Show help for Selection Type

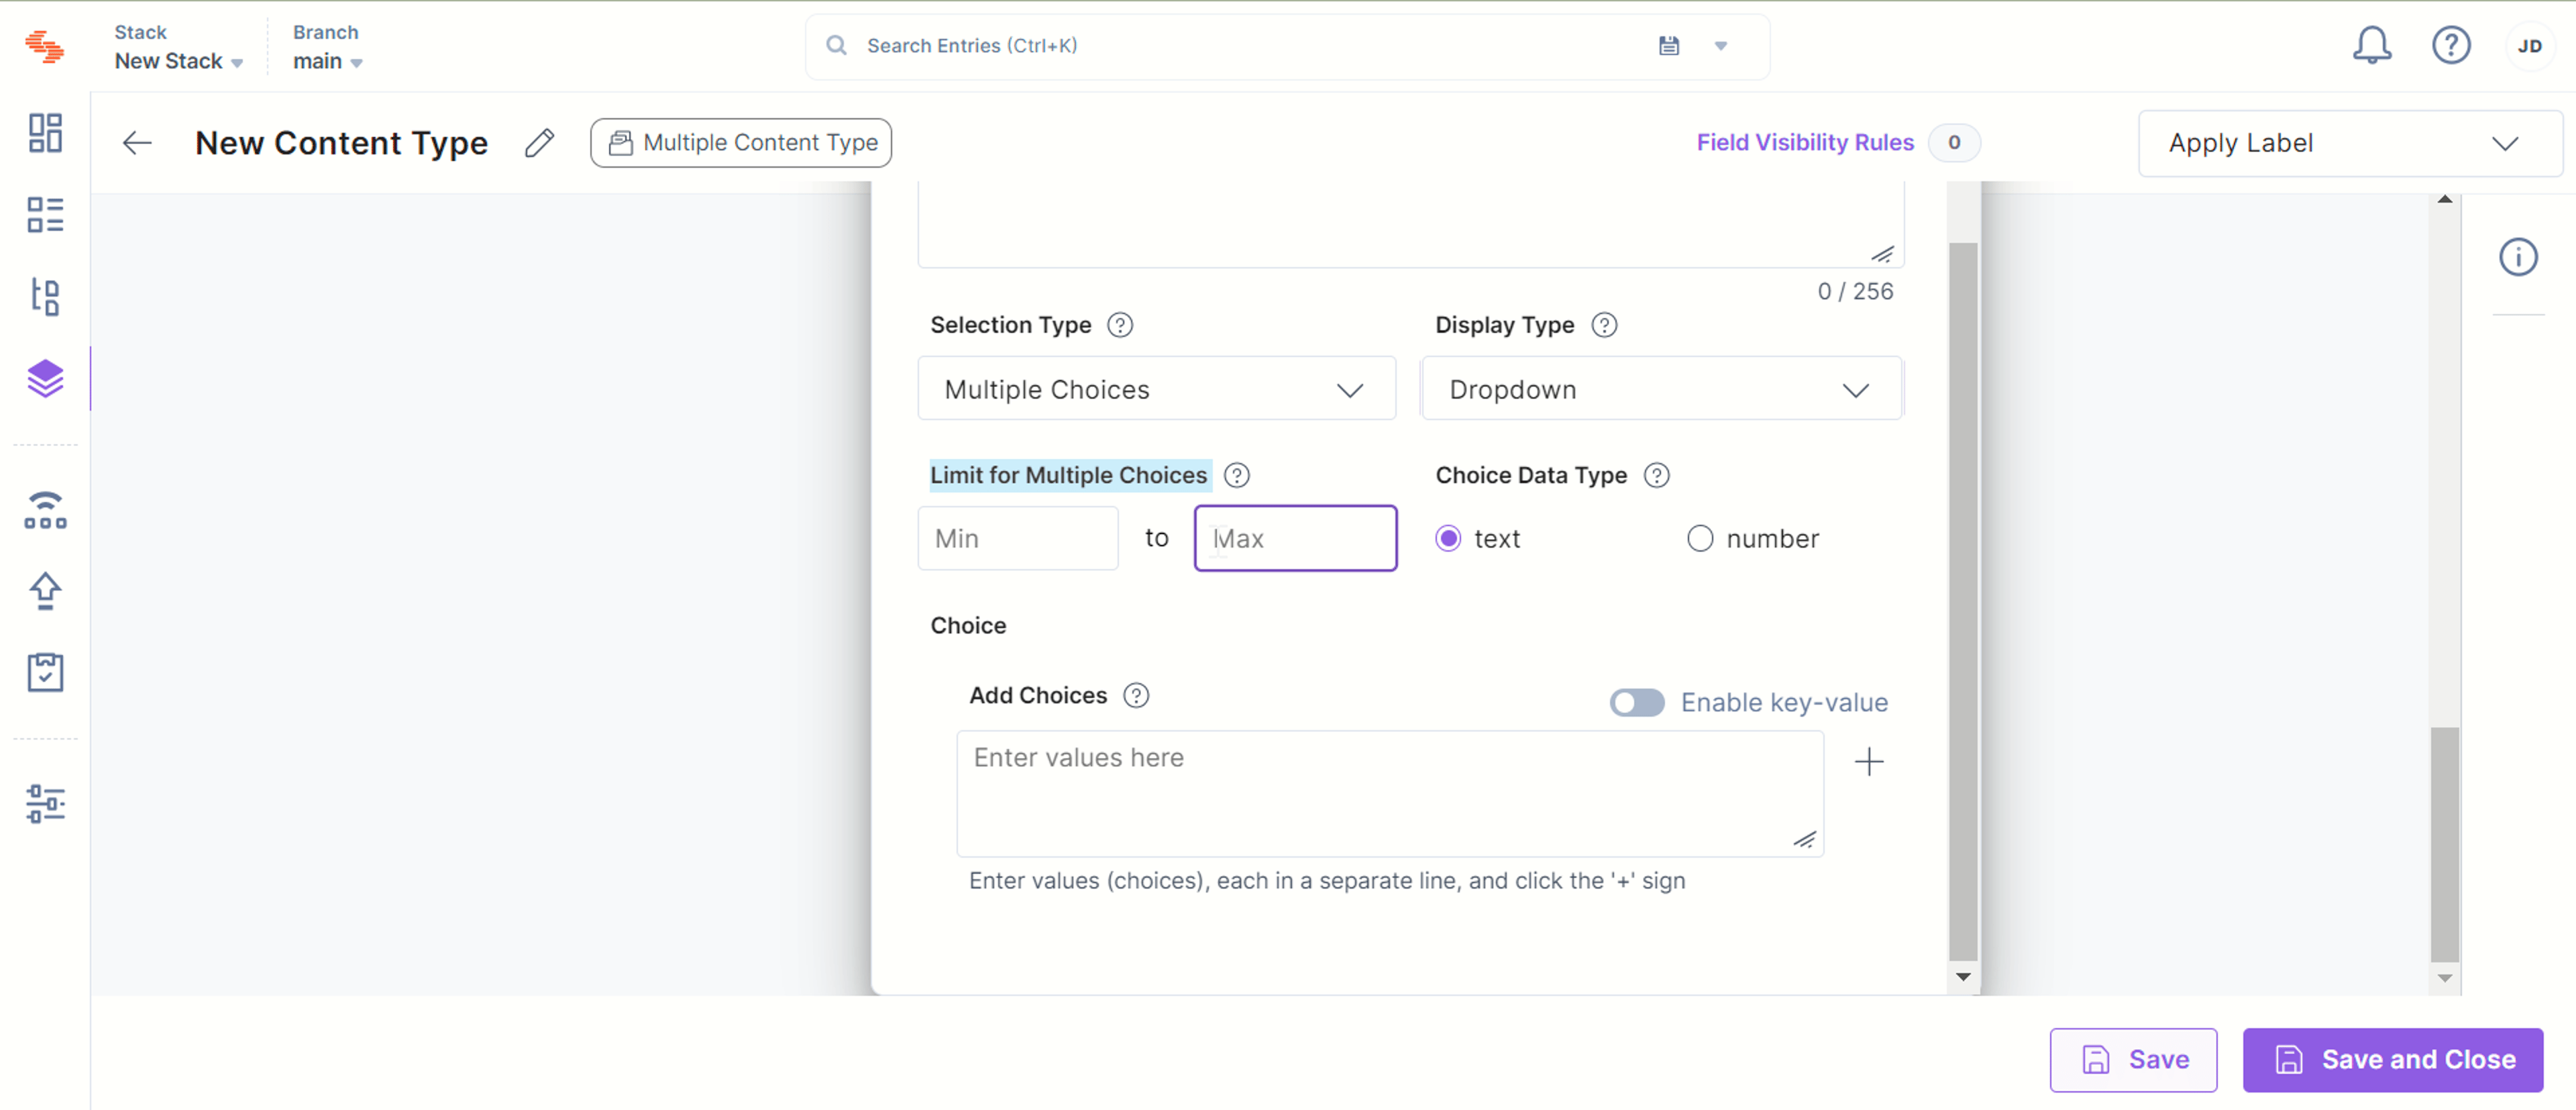click(1120, 325)
